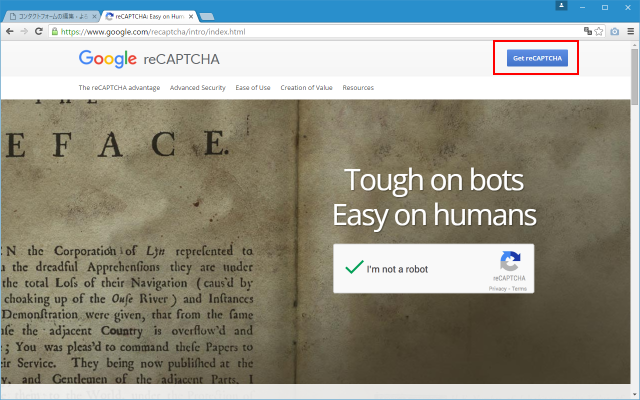Viewport: 640px width, 400px height.
Task: Click the Google reCAPTCHA header logo
Action: click(x=149, y=59)
